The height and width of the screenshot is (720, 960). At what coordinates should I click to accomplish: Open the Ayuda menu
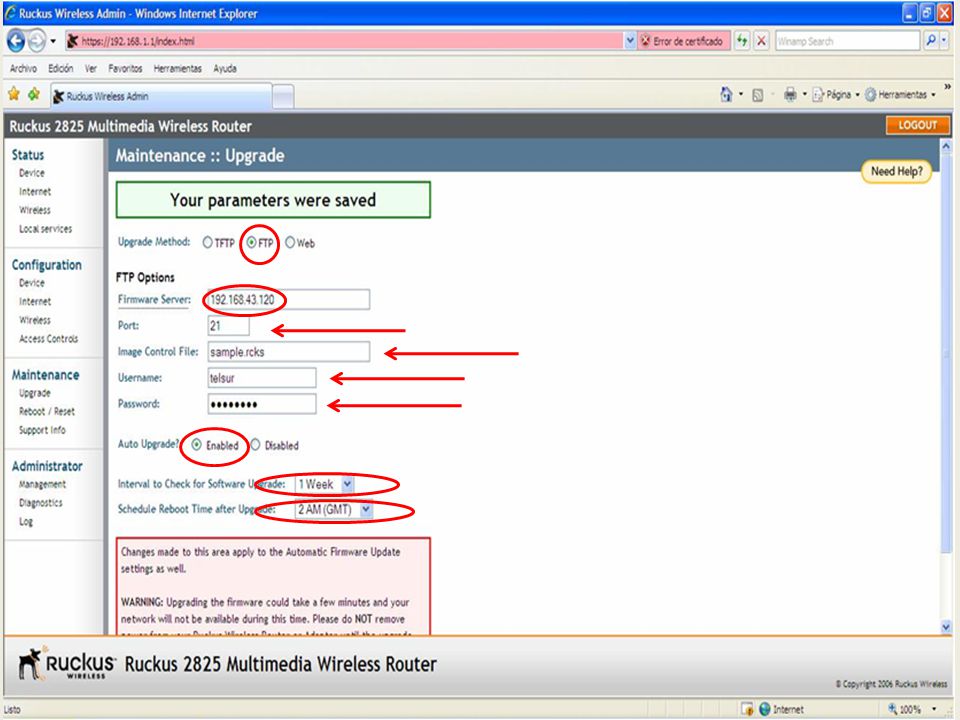[225, 69]
